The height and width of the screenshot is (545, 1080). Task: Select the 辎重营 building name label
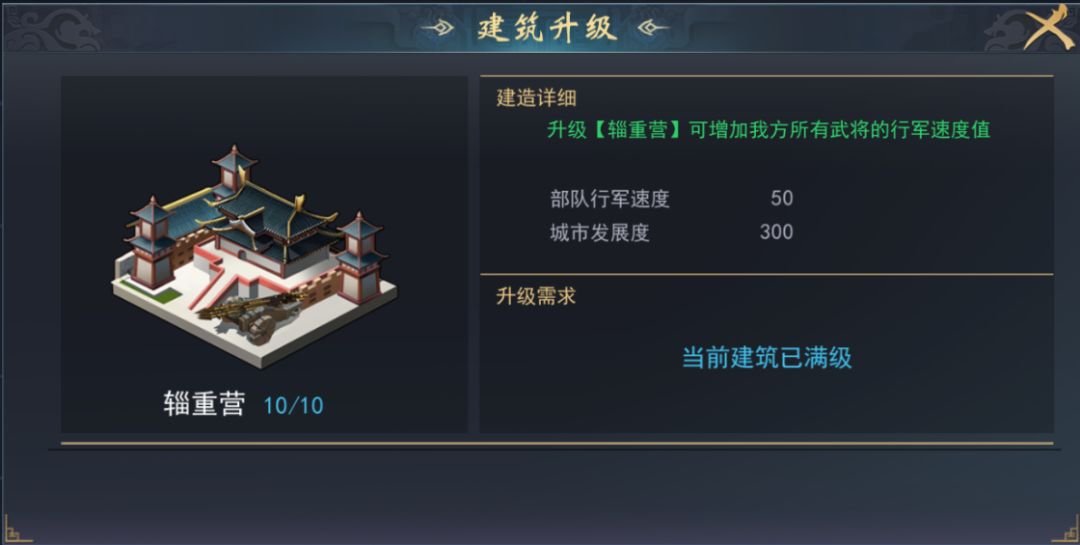point(204,404)
